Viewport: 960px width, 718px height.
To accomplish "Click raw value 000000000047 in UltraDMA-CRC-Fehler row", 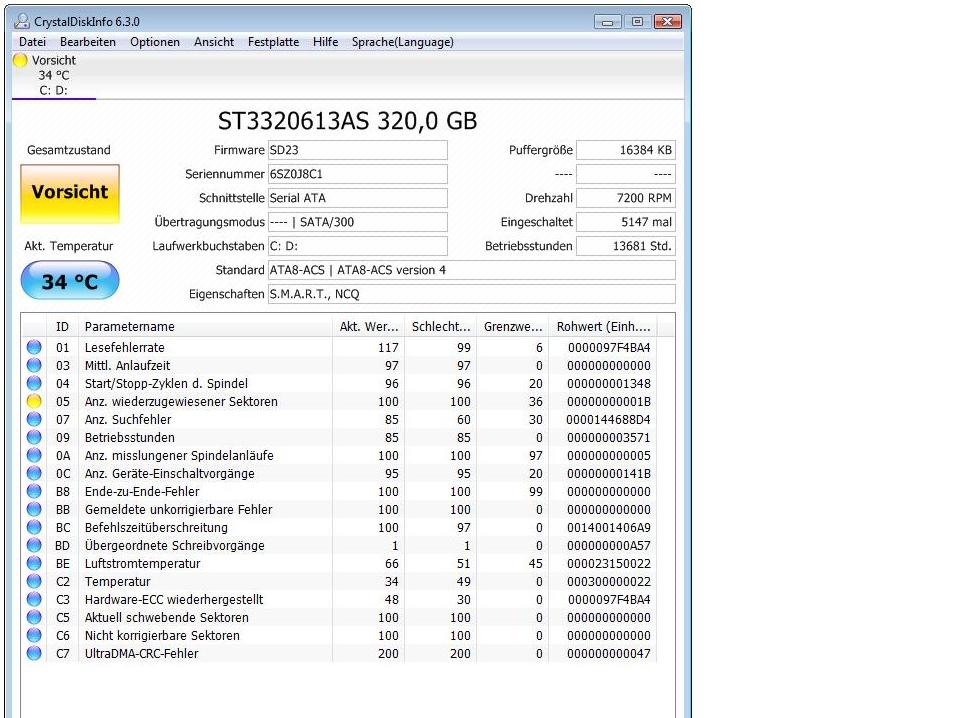I will click(609, 653).
